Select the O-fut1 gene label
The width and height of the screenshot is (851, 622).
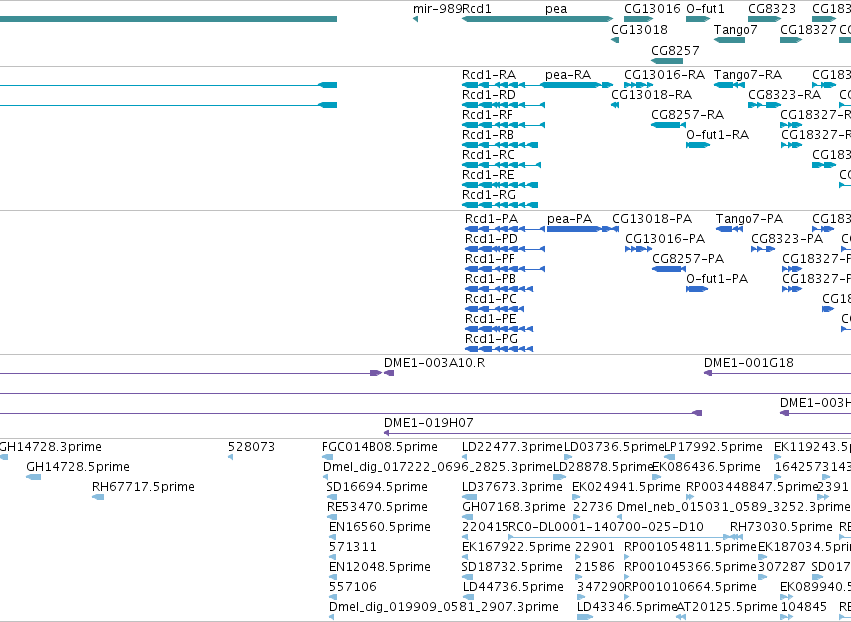[x=706, y=9]
